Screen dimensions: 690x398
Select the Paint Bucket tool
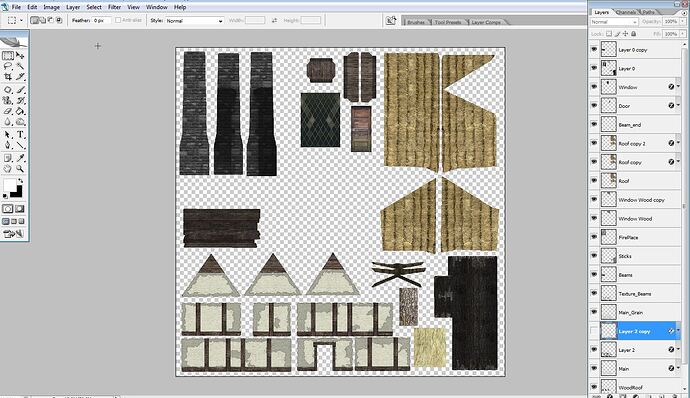pyautogui.click(x=20, y=111)
